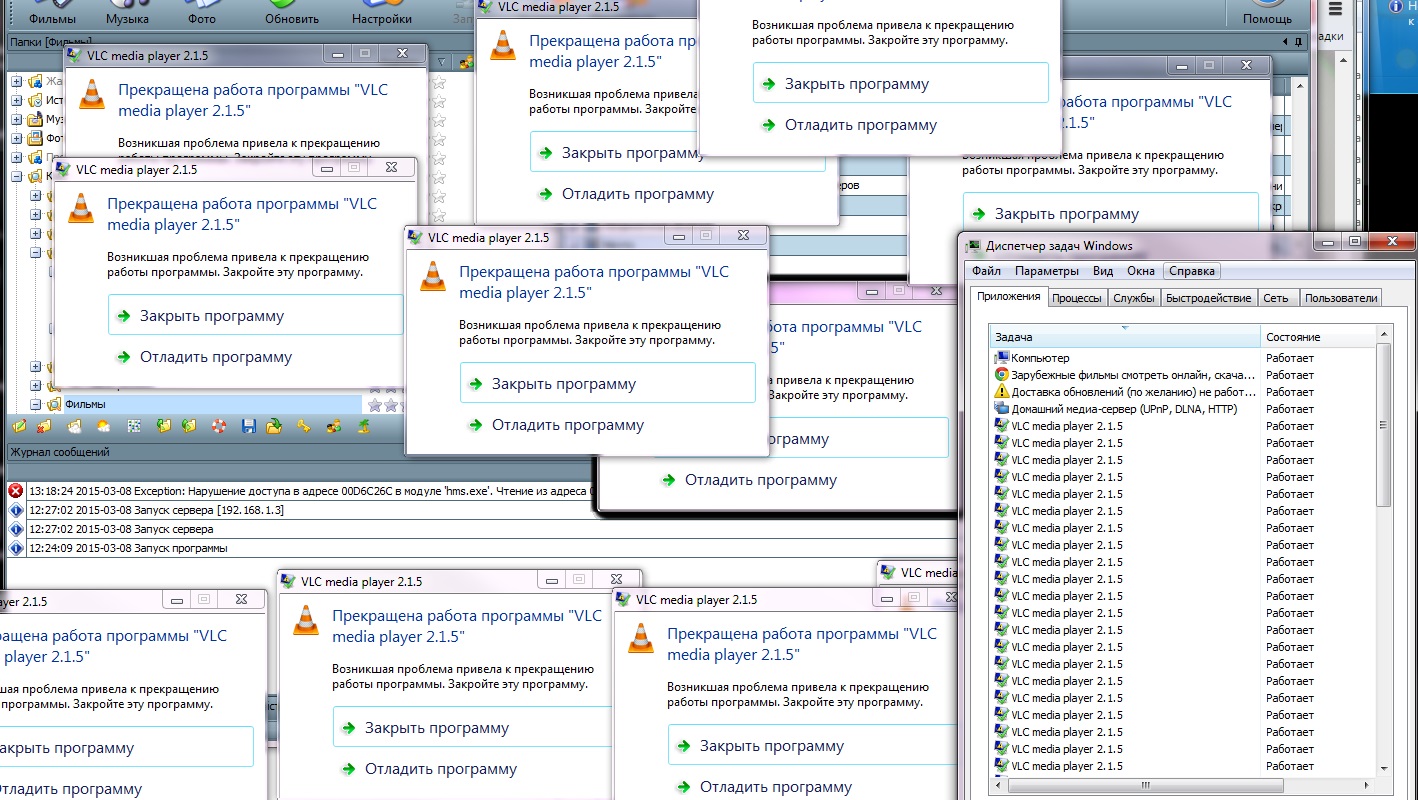Expand the first folder in the tree

pyautogui.click(x=17, y=82)
